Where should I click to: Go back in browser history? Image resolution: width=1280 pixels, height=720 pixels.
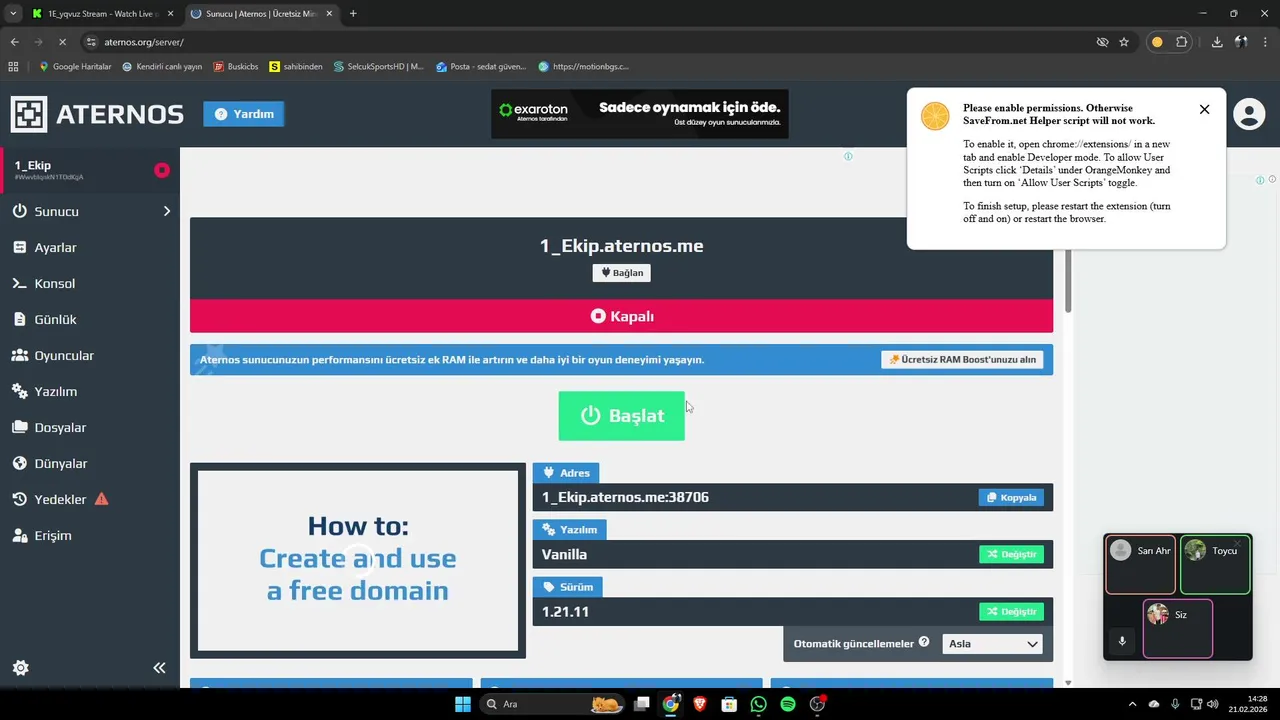coord(14,42)
